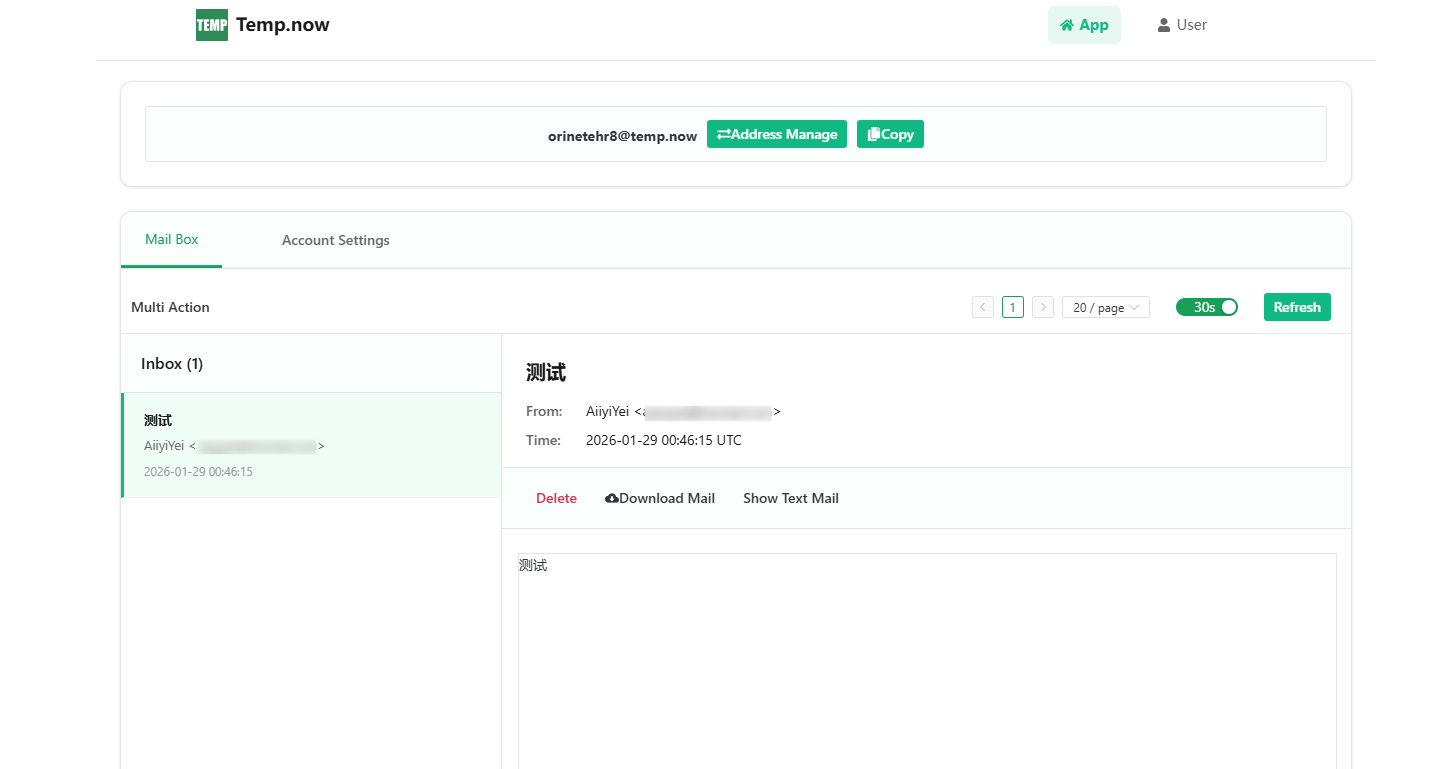Select page number 1
1450x769 pixels.
[1012, 307]
